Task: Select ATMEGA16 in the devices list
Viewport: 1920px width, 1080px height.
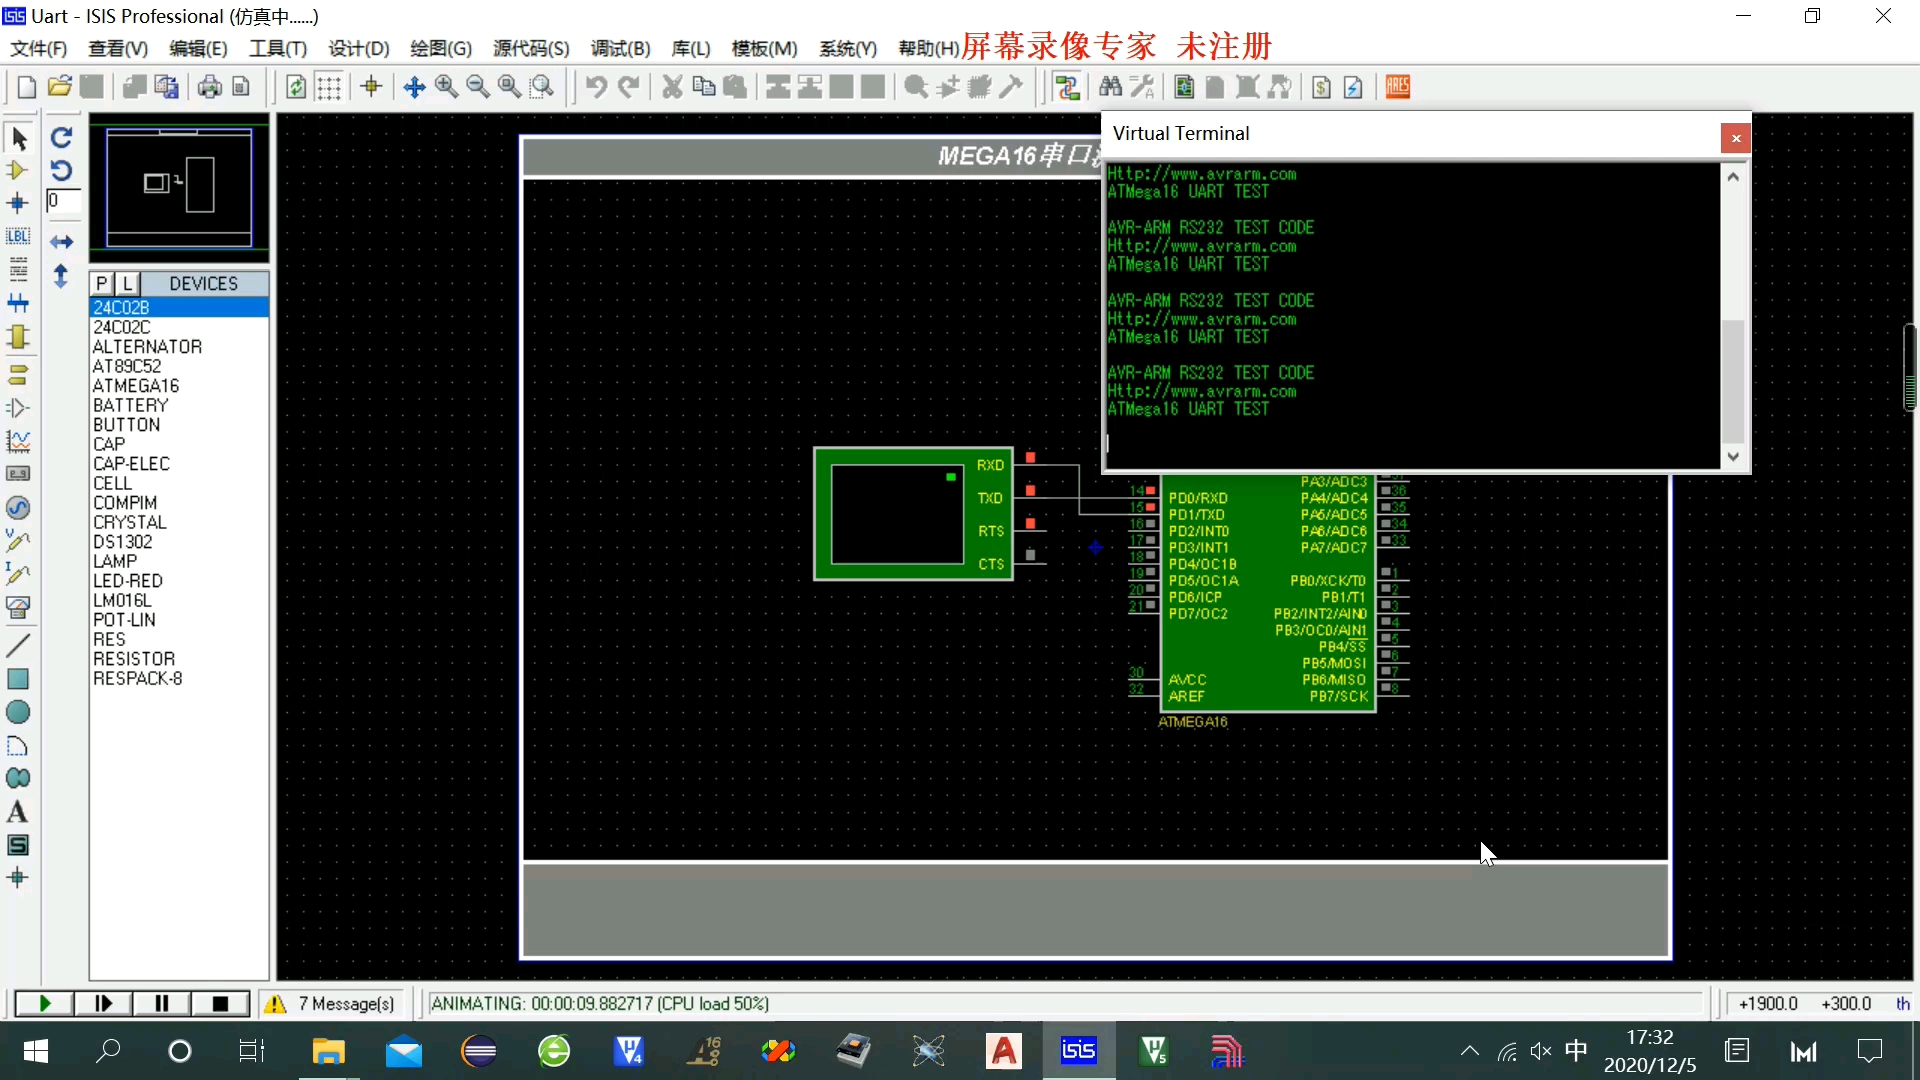Action: coord(136,386)
